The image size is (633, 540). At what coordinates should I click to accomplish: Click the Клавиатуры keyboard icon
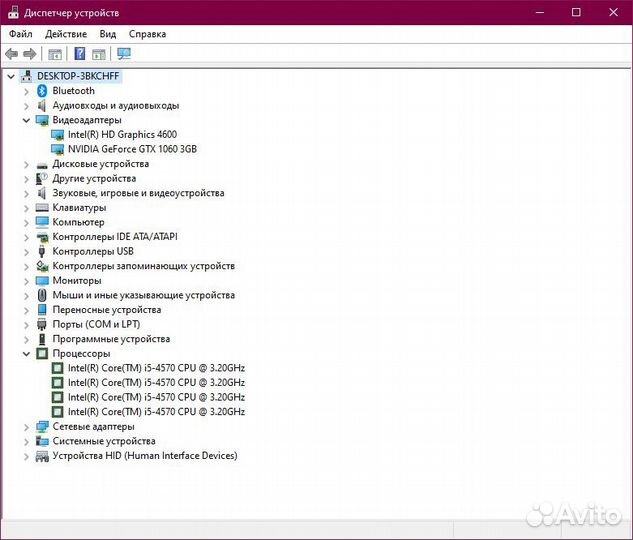(x=42, y=208)
